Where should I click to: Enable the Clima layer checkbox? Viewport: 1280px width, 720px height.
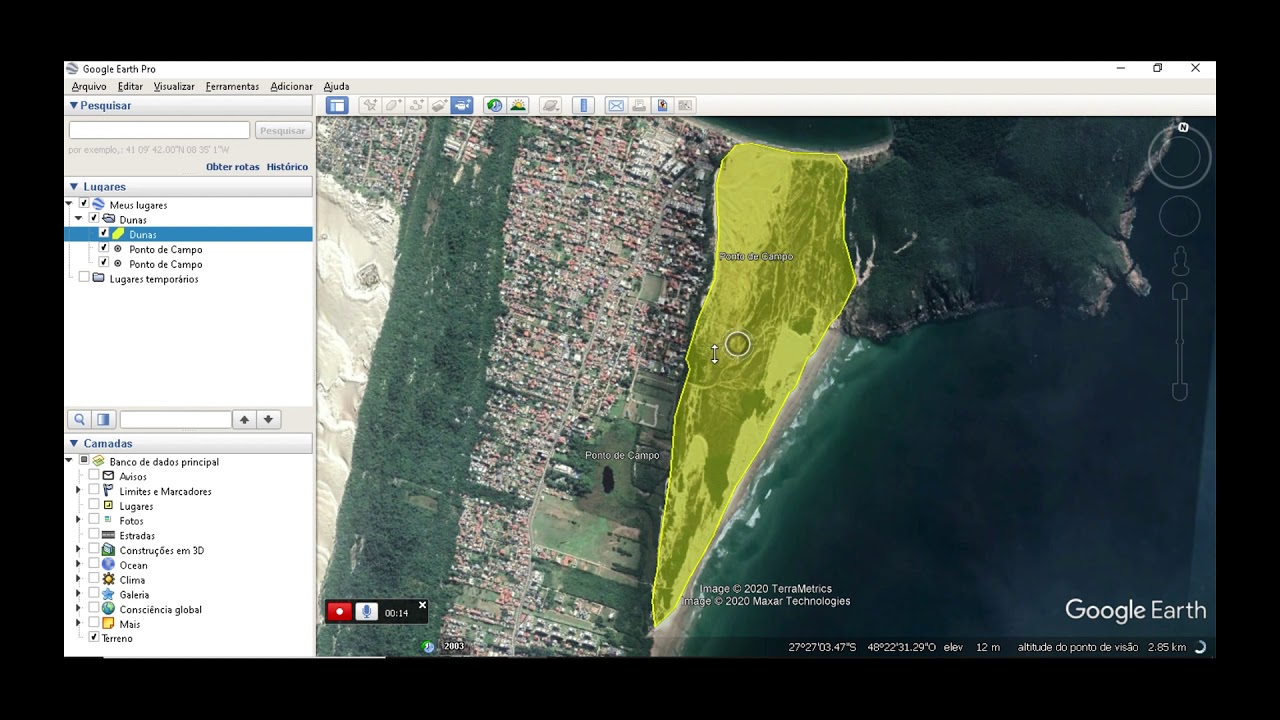(x=94, y=579)
